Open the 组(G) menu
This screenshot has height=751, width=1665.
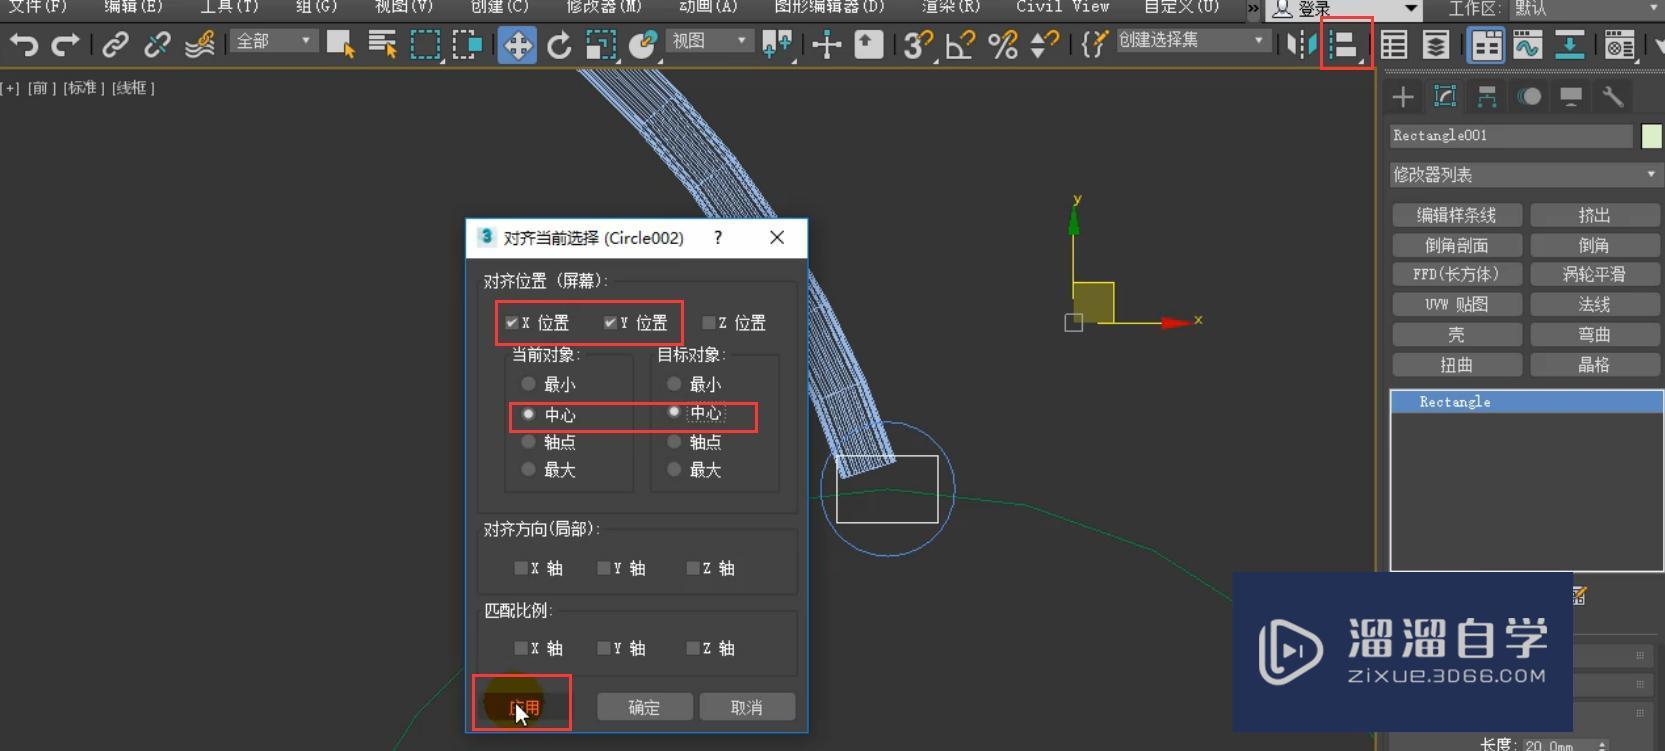coord(316,7)
